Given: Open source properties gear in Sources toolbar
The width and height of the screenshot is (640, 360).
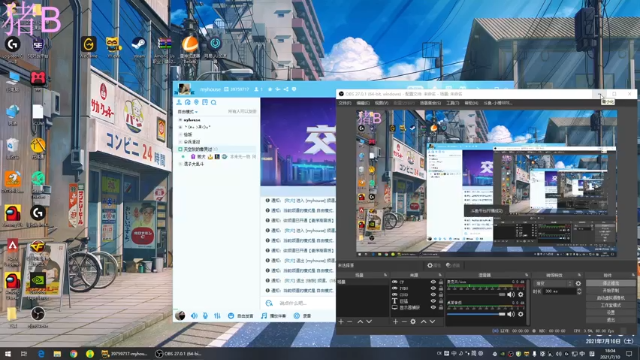Looking at the screenshot, I should click(x=413, y=322).
